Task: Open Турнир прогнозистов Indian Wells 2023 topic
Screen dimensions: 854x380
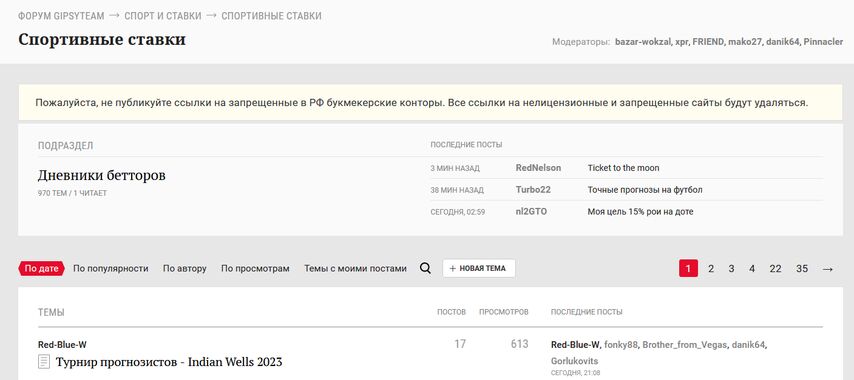Action: (169, 361)
